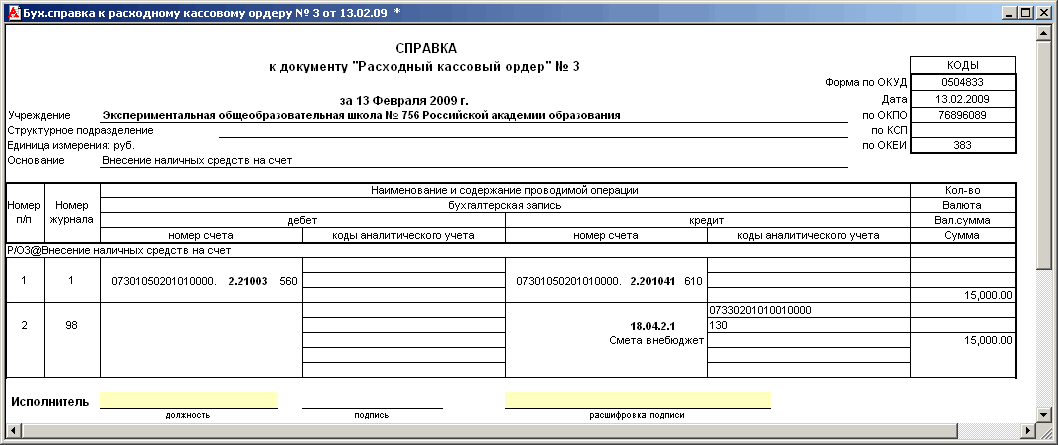Click the vertical scrollbar thumb
1058x445 pixels.
point(1045,155)
